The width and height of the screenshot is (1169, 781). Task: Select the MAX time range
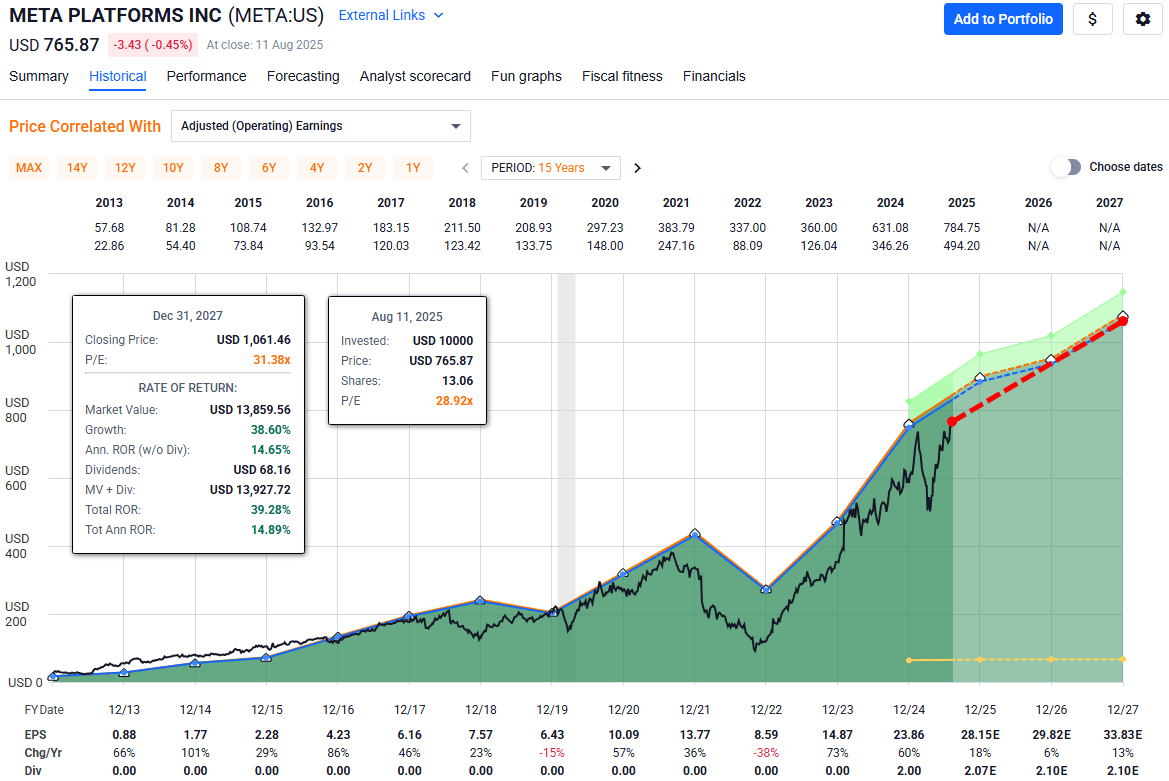click(x=28, y=167)
